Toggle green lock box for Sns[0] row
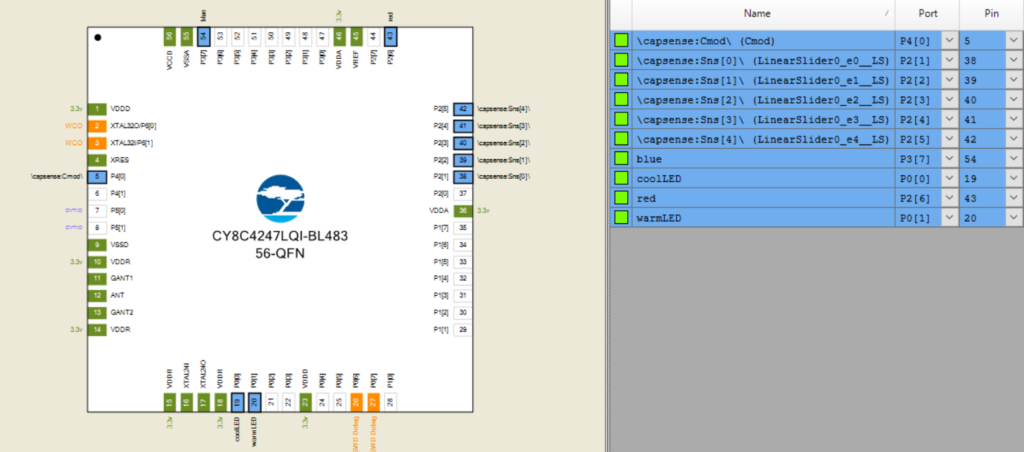The width and height of the screenshot is (1024, 452). 621,60
